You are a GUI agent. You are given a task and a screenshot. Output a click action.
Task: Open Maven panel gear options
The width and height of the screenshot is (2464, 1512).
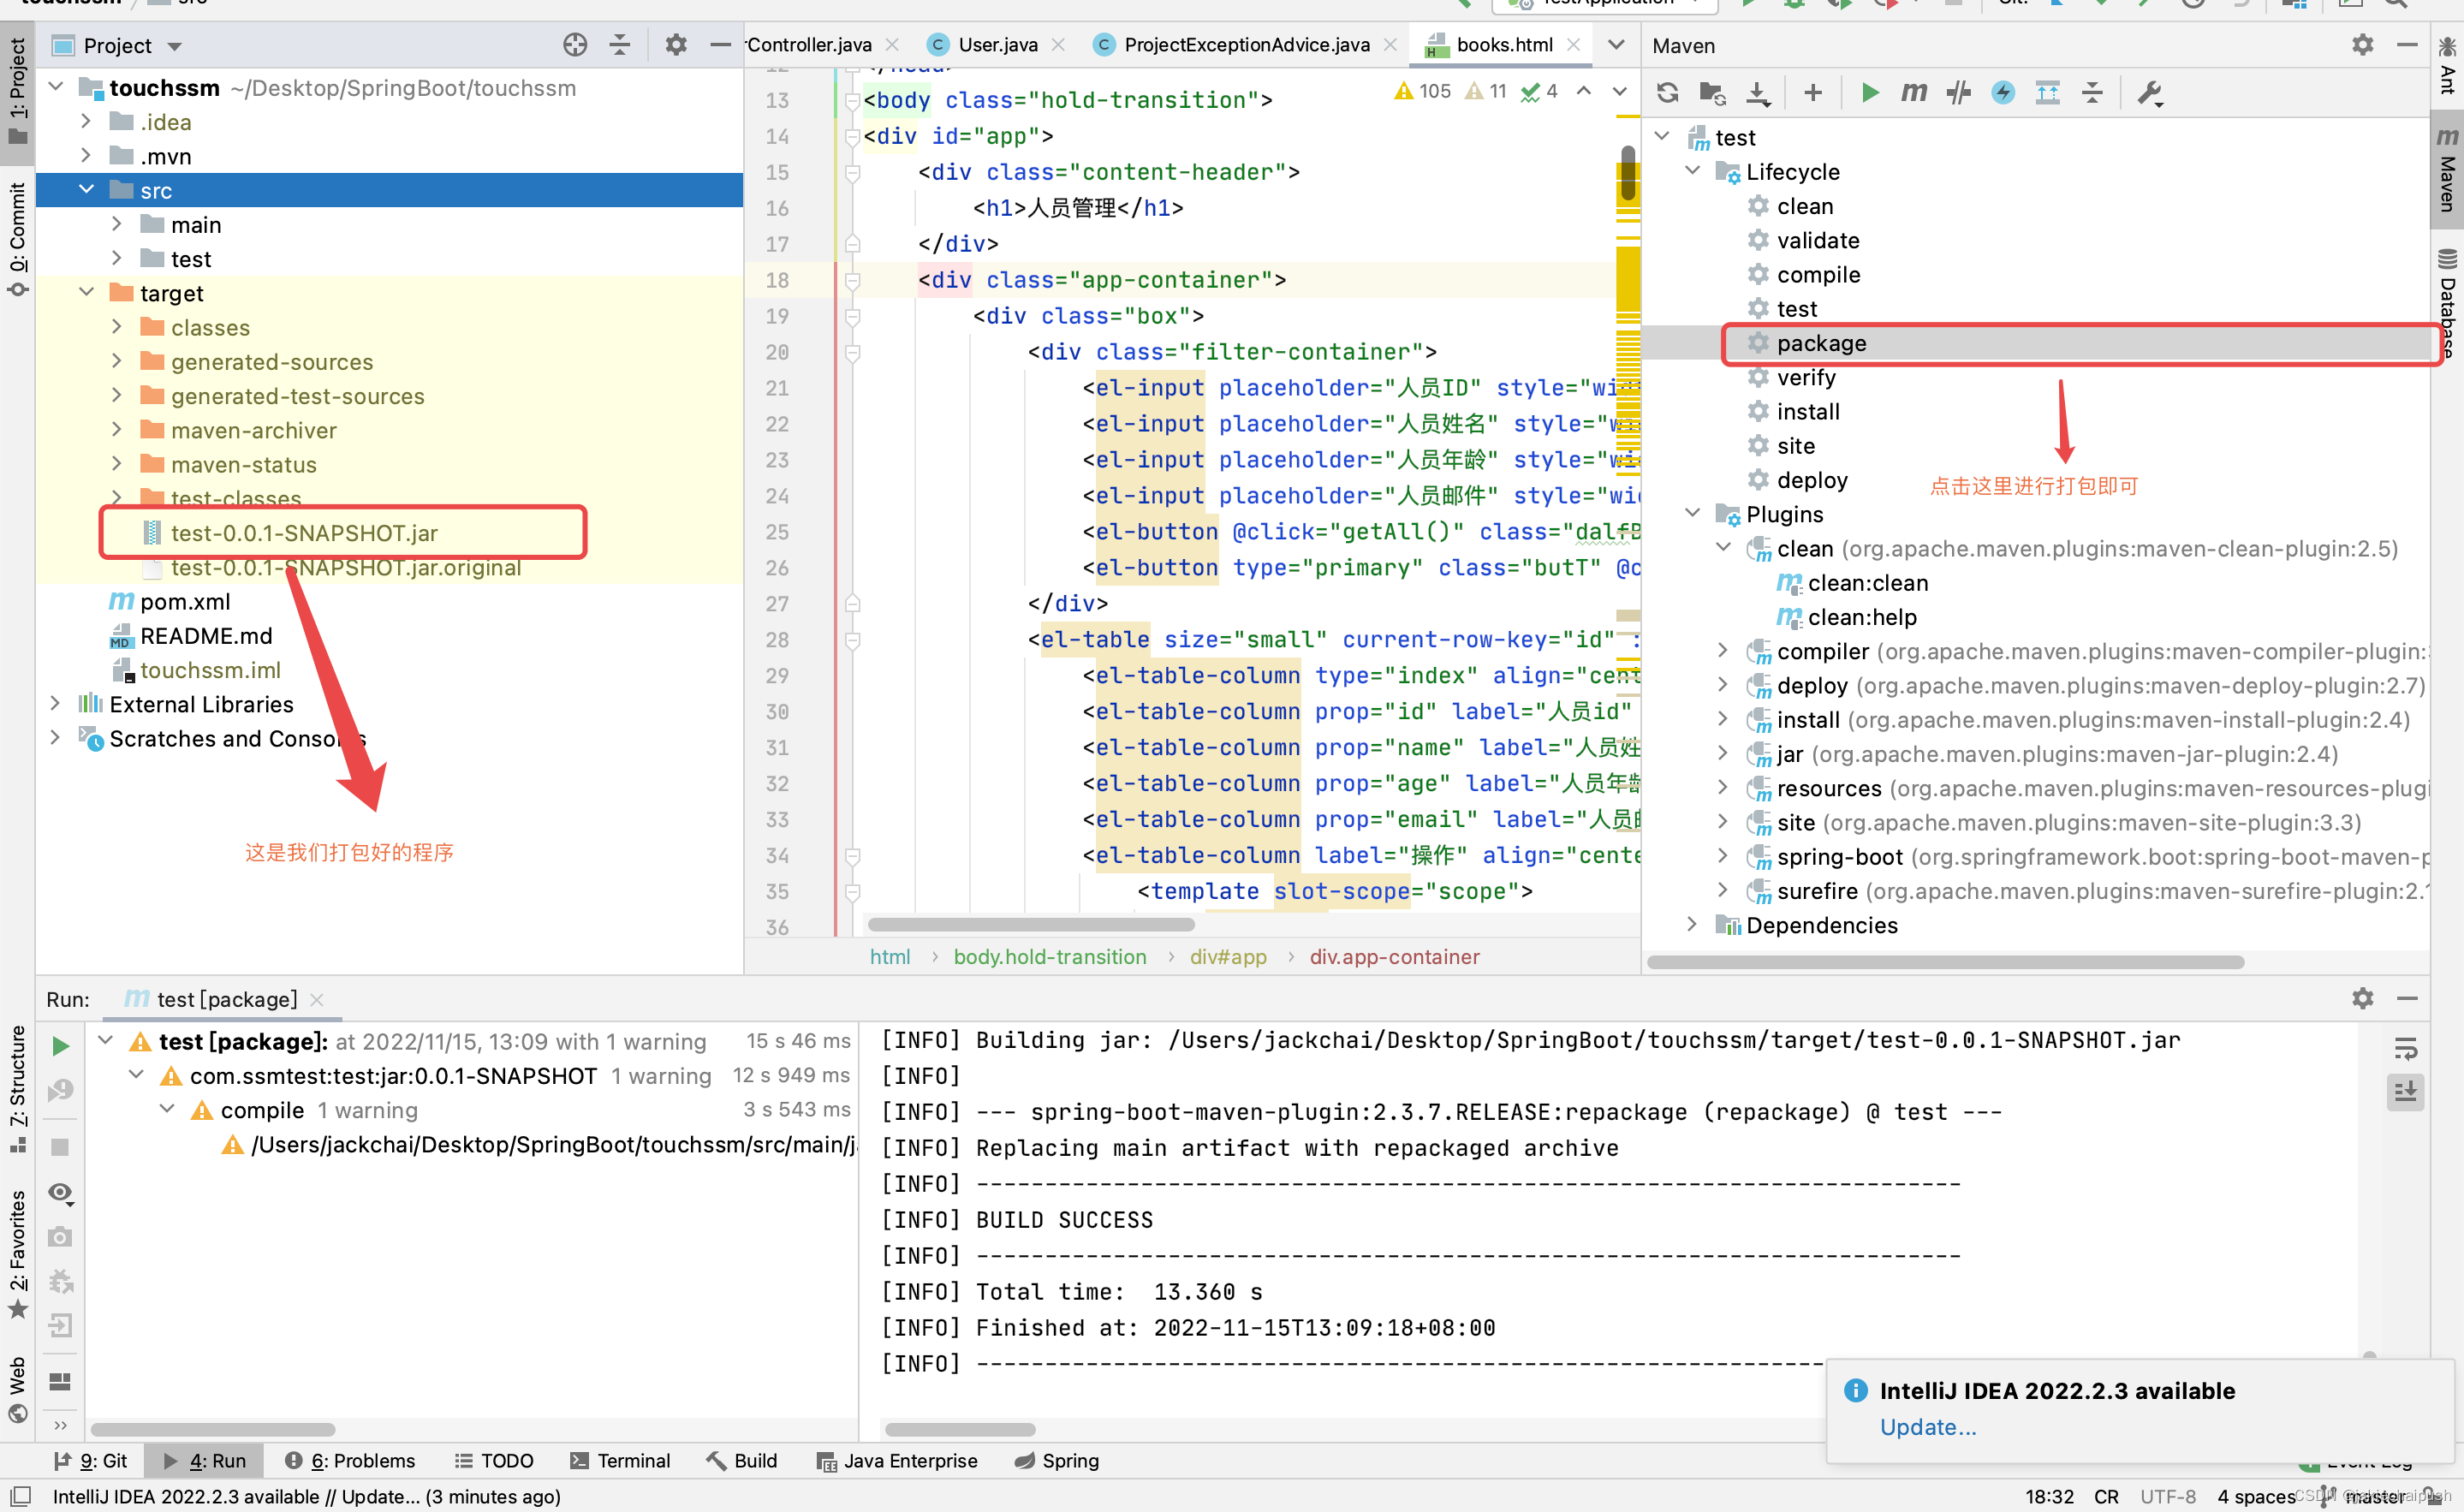[2362, 45]
